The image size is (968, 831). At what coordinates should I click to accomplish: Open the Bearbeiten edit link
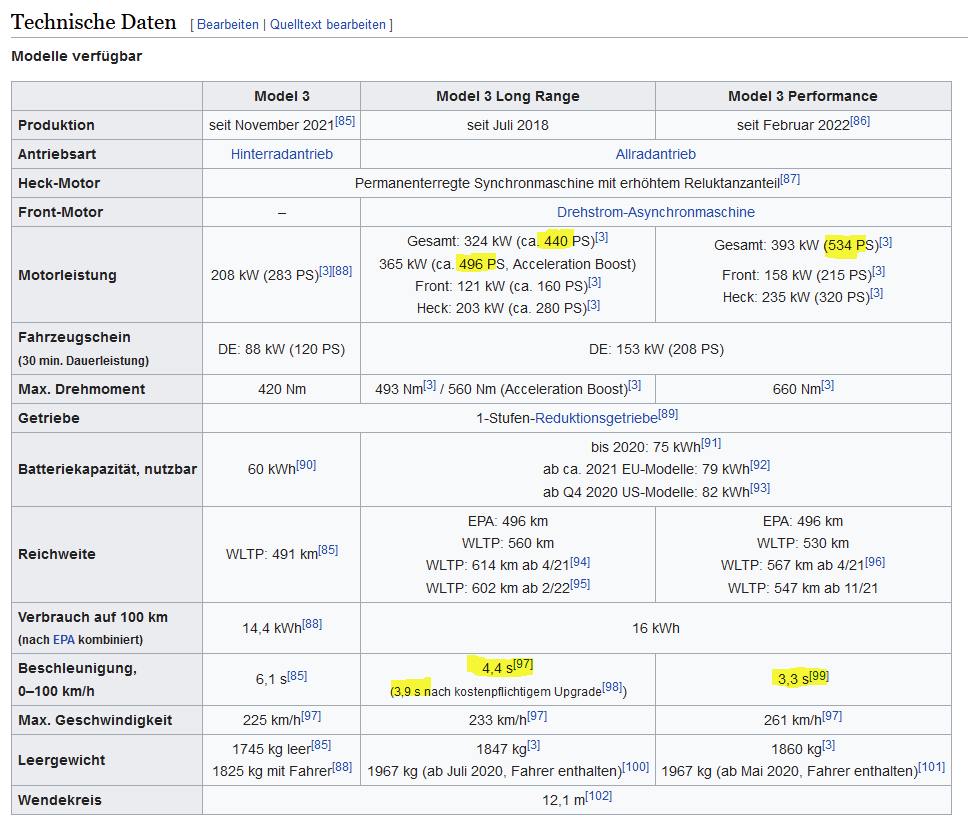(x=228, y=25)
